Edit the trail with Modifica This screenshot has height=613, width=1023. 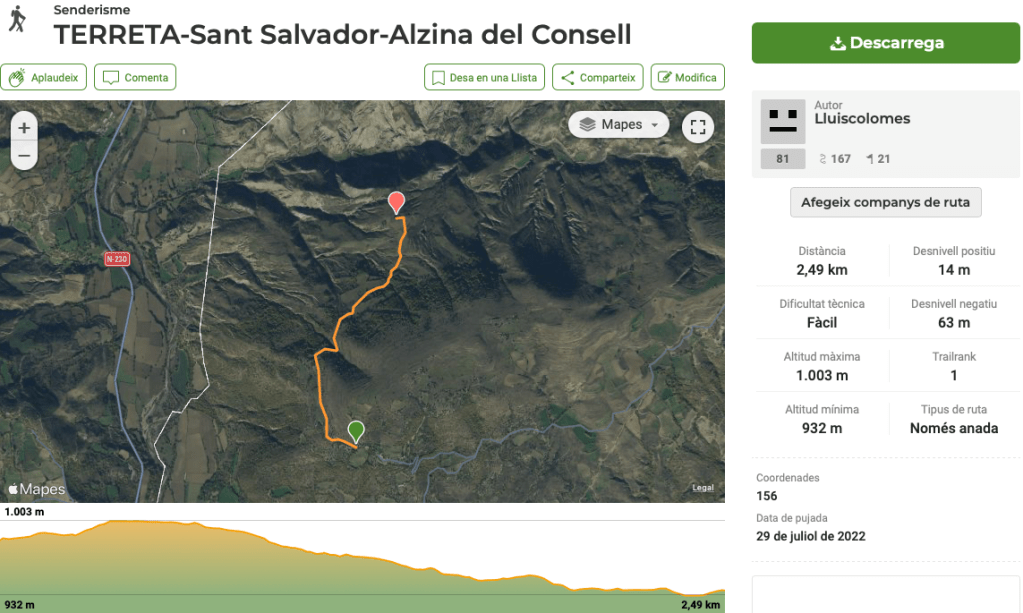coord(687,78)
